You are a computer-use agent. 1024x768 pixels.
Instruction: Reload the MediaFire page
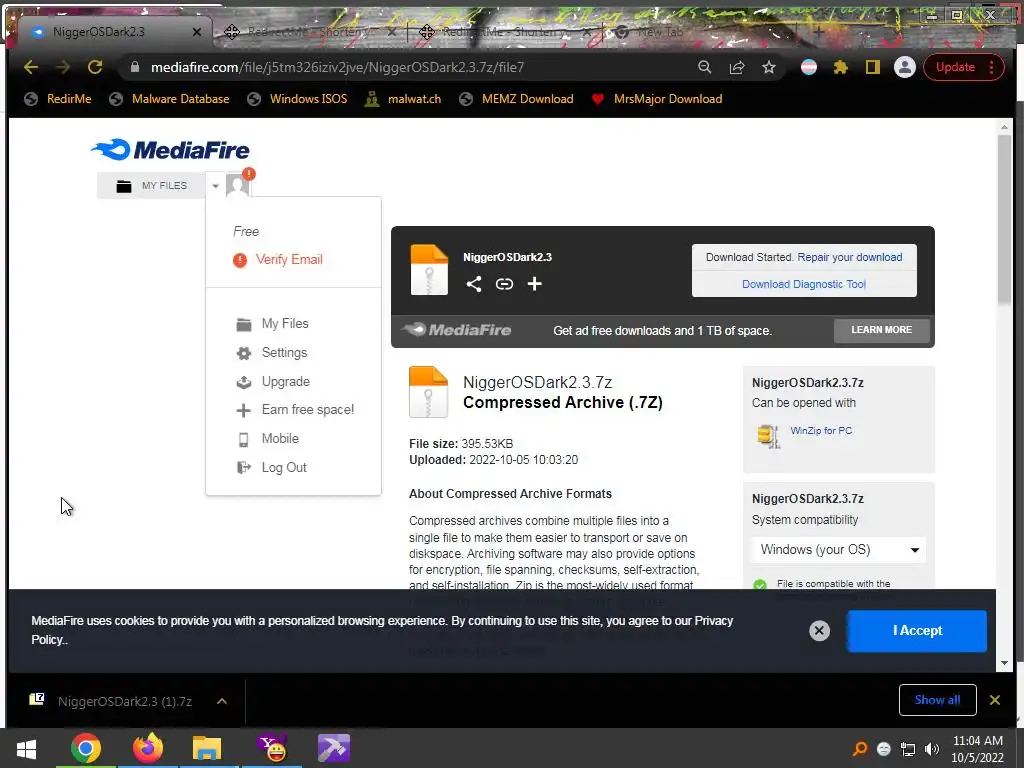[x=95, y=67]
